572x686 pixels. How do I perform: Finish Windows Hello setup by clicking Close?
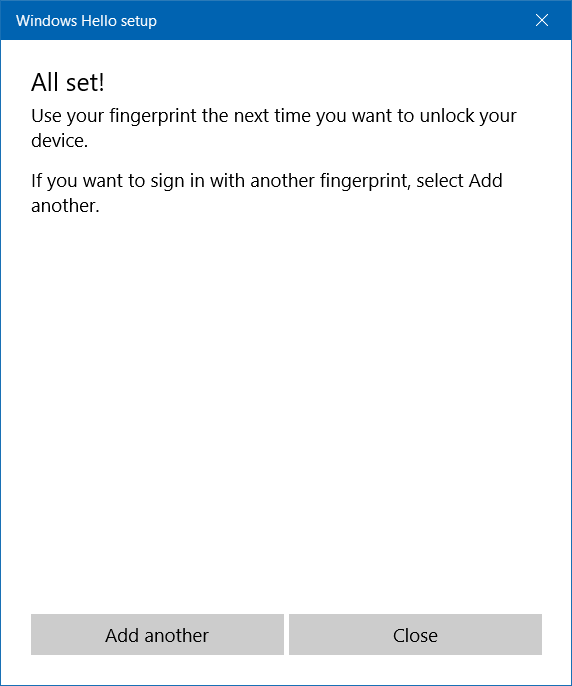(x=415, y=634)
